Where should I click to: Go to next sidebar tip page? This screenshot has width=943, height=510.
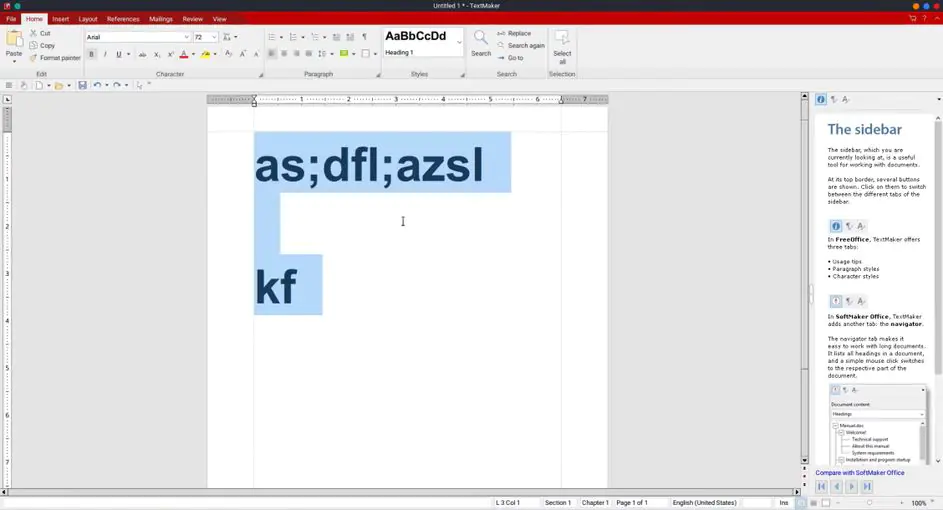[x=852, y=487]
